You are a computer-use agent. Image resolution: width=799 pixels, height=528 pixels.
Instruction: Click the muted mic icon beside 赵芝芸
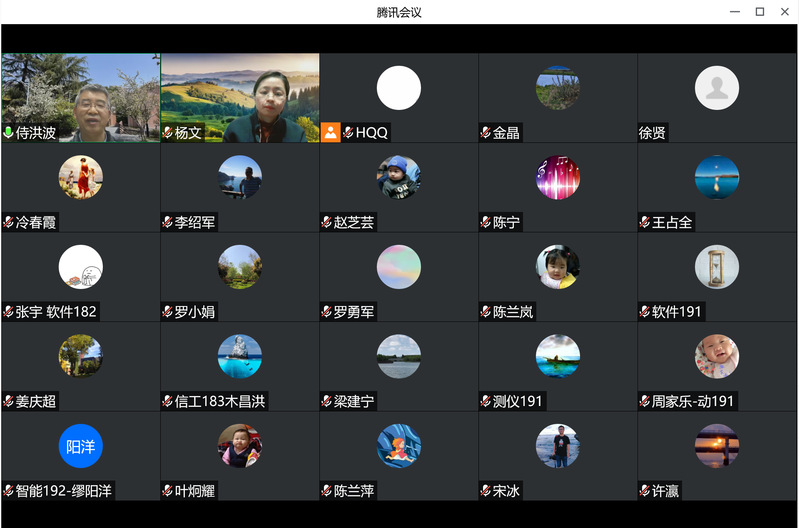pos(327,222)
